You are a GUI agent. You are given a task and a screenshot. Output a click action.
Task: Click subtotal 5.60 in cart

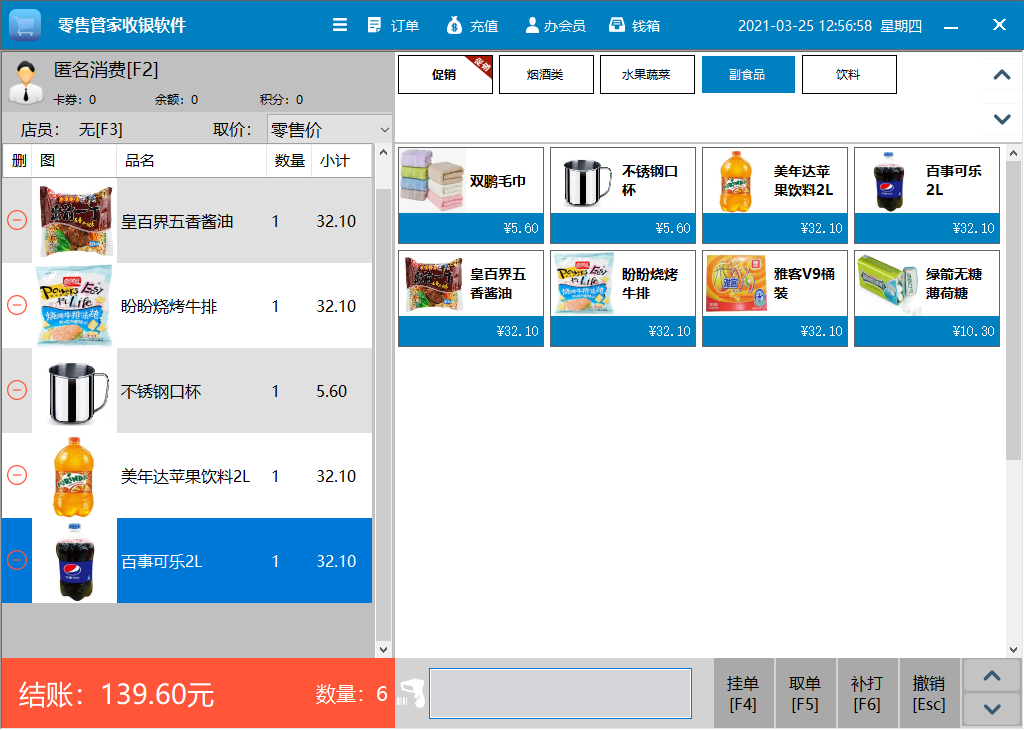(331, 391)
